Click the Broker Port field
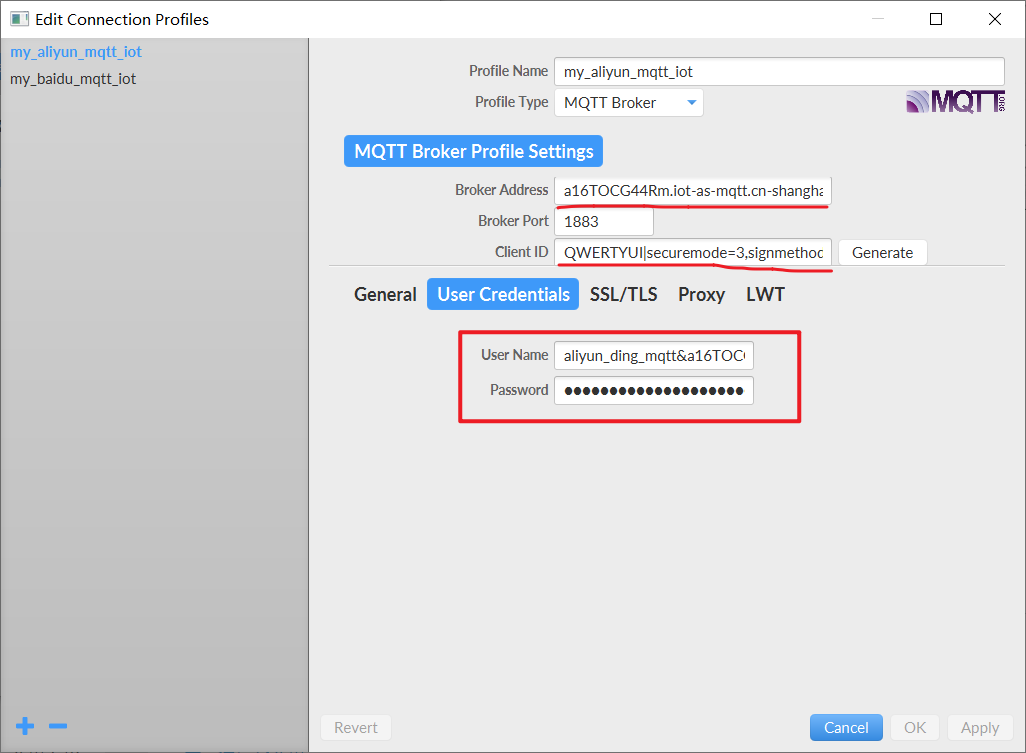1026x753 pixels. (604, 221)
